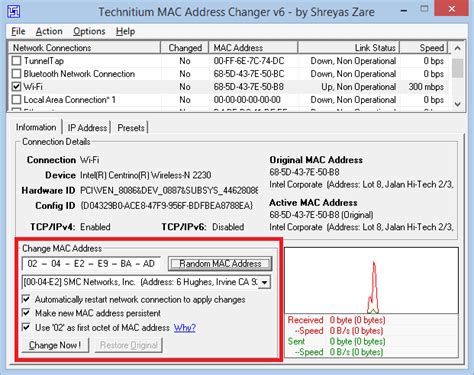This screenshot has width=474, height=375.
Task: Click 'Up, Non Operational' link status cell
Action: coord(359,87)
